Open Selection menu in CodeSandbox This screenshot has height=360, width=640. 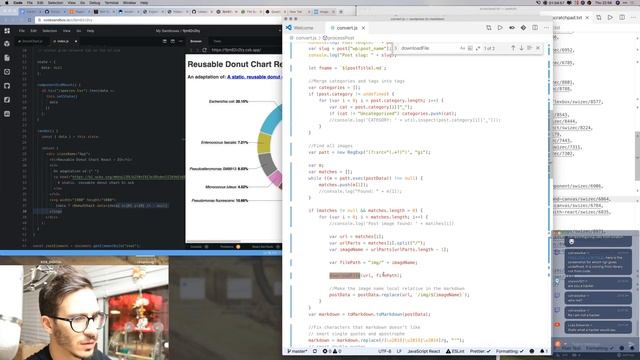point(50,31)
